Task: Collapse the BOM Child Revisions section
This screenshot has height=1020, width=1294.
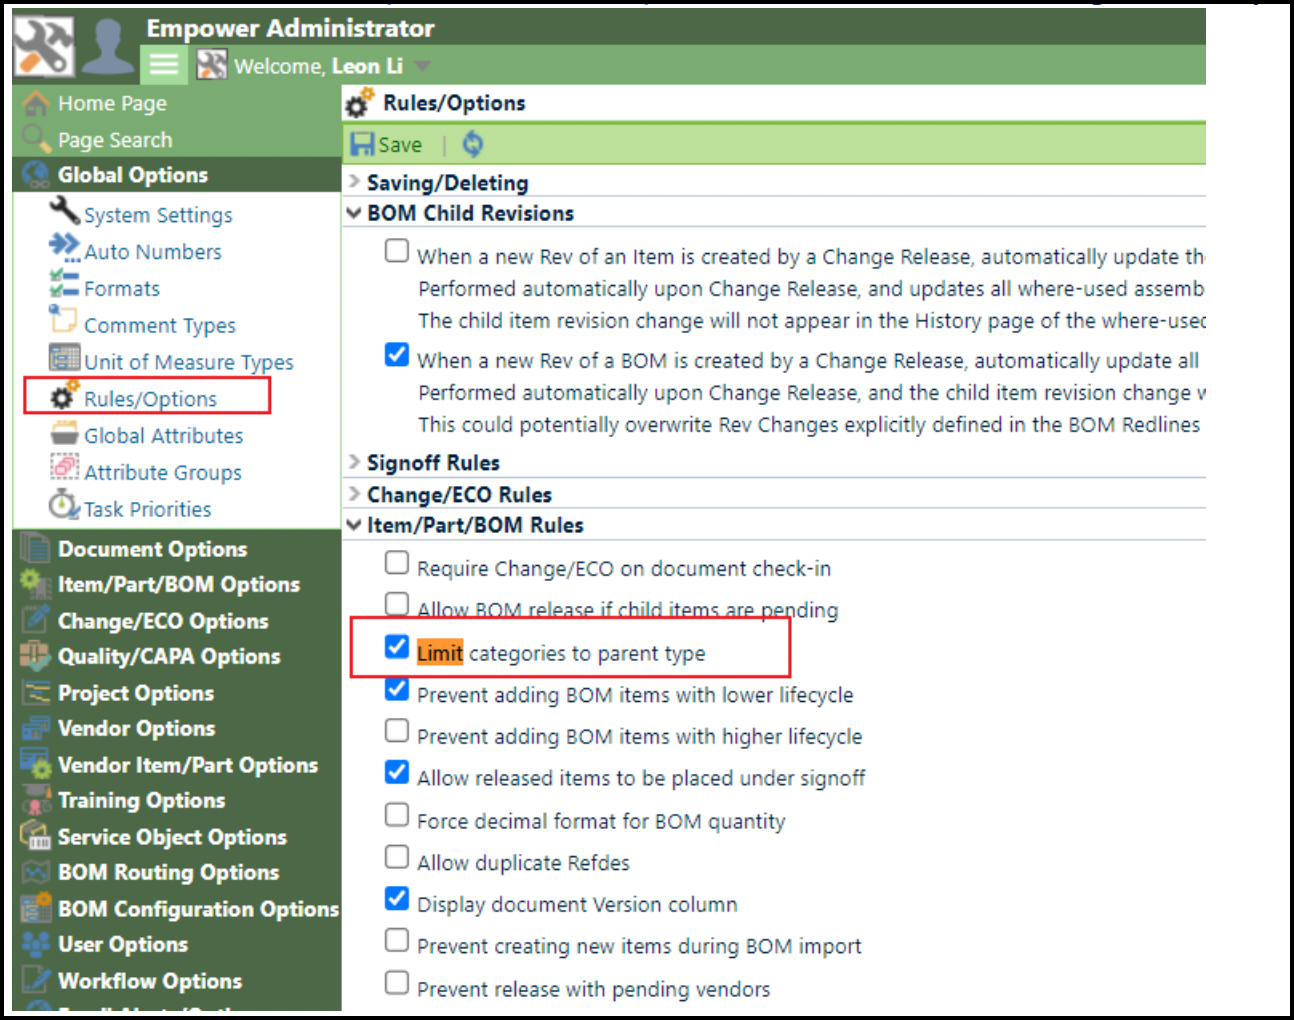Action: click(470, 213)
